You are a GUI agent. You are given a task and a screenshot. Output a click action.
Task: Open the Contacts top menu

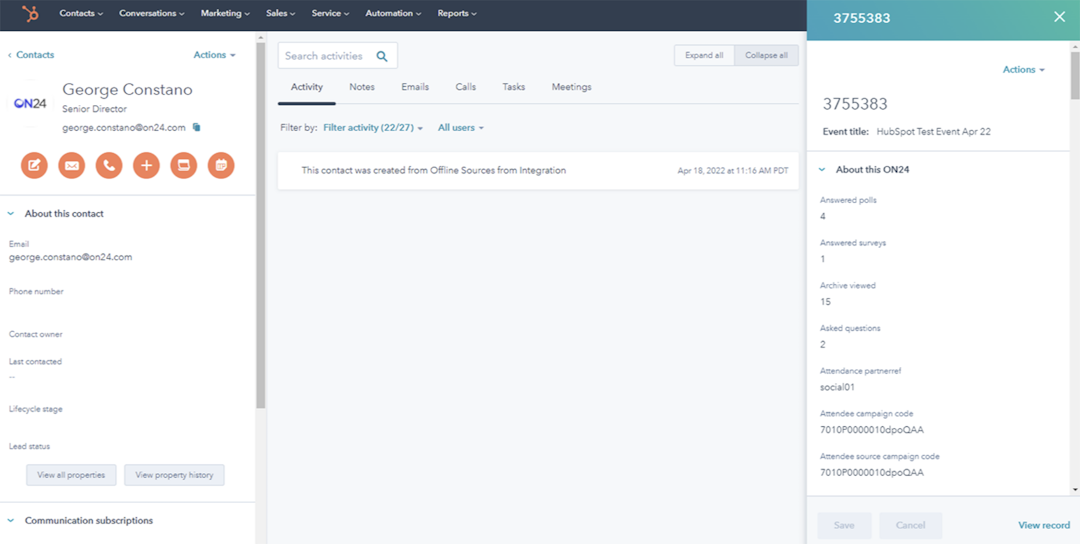[x=81, y=13]
